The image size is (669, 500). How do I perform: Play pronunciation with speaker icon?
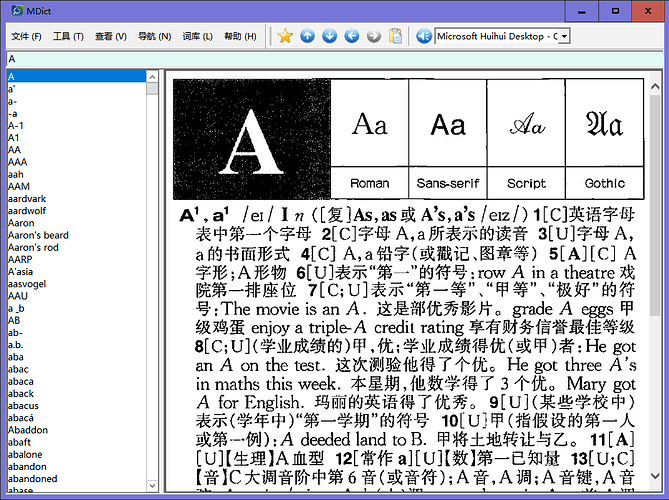[424, 36]
